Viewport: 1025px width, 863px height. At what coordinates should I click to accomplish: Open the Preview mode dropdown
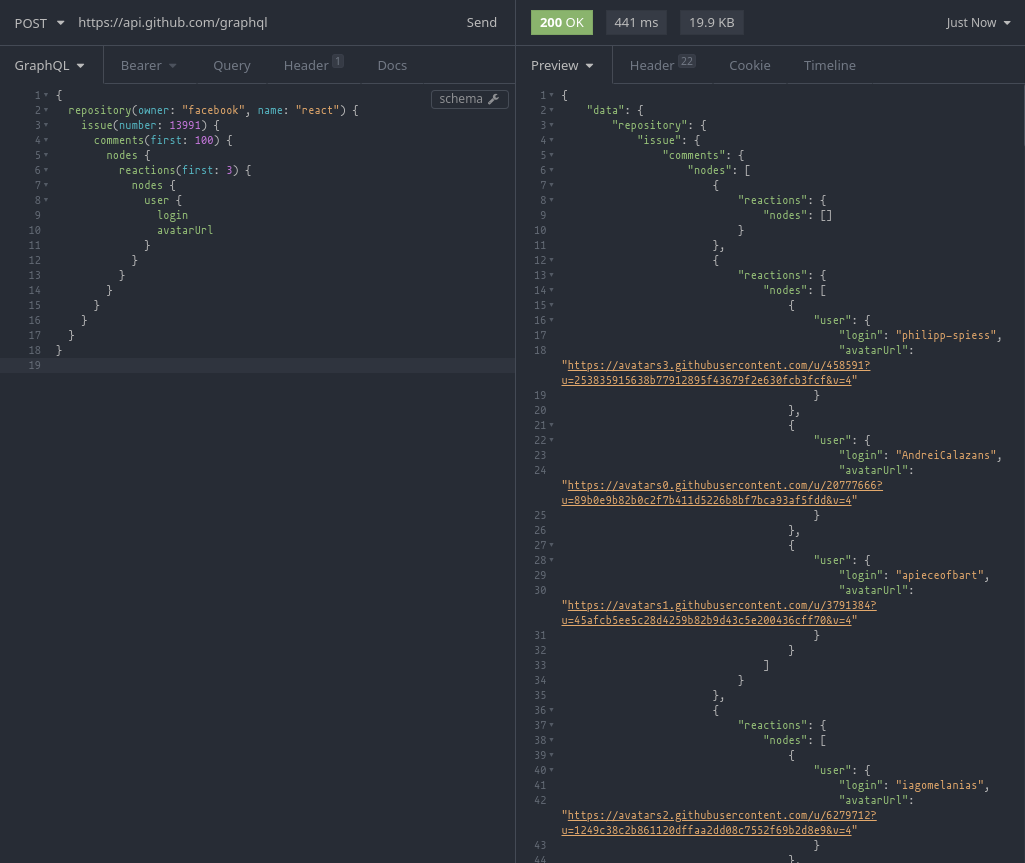pyautogui.click(x=562, y=65)
